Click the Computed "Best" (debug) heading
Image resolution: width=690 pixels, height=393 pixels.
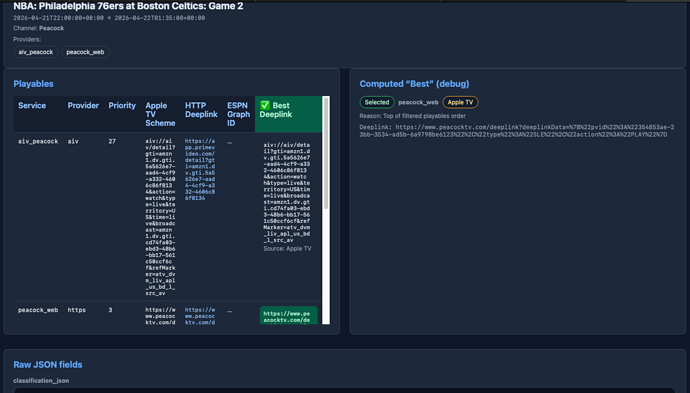[415, 84]
